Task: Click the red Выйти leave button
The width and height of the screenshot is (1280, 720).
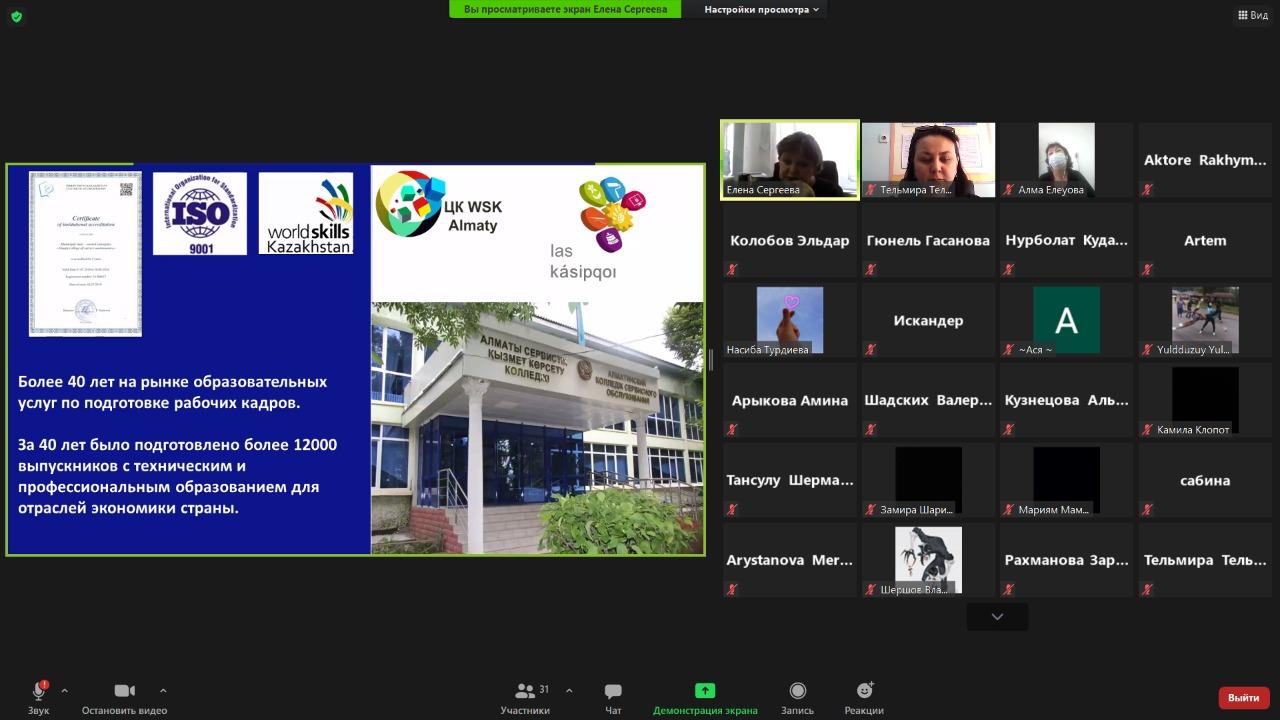Action: click(1243, 697)
